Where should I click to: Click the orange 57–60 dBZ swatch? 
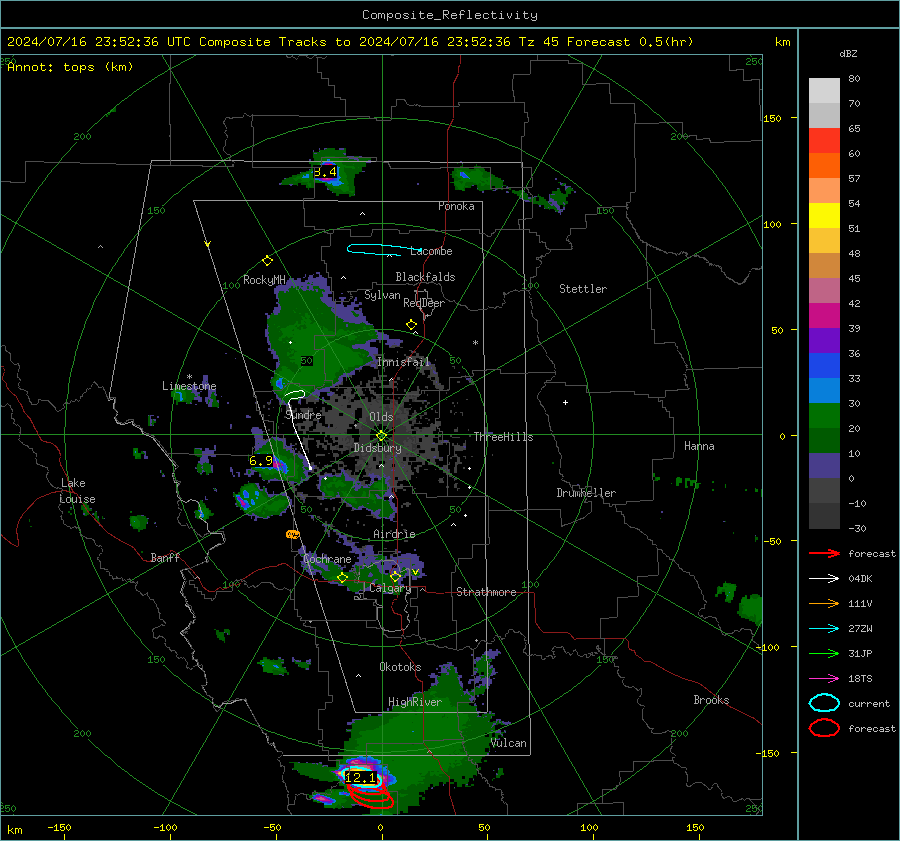pos(824,166)
